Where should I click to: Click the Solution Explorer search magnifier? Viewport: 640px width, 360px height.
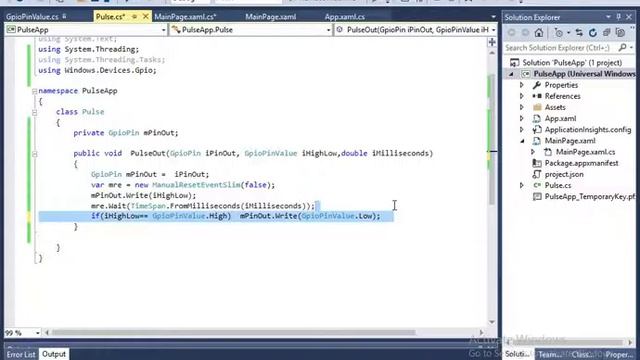point(622,48)
